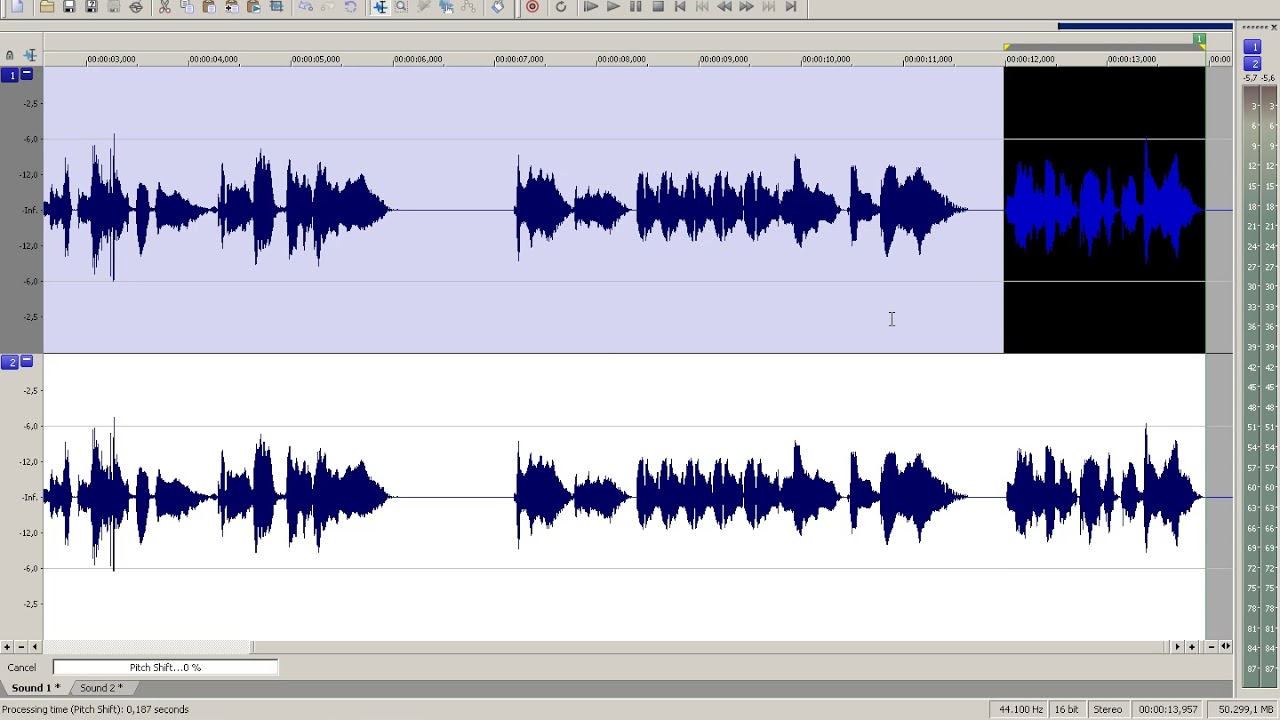1280x720 pixels.
Task: Close the channel meters panel
Action: [x=1273, y=27]
